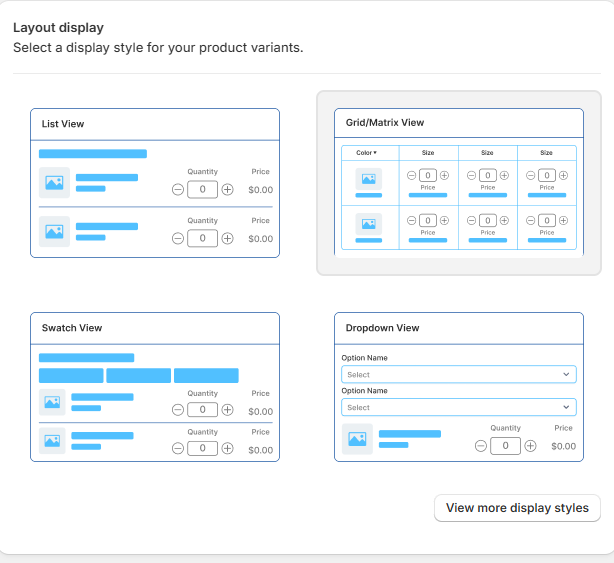Open first Option Name Select dropdown
This screenshot has width=614, height=563.
[x=459, y=374]
